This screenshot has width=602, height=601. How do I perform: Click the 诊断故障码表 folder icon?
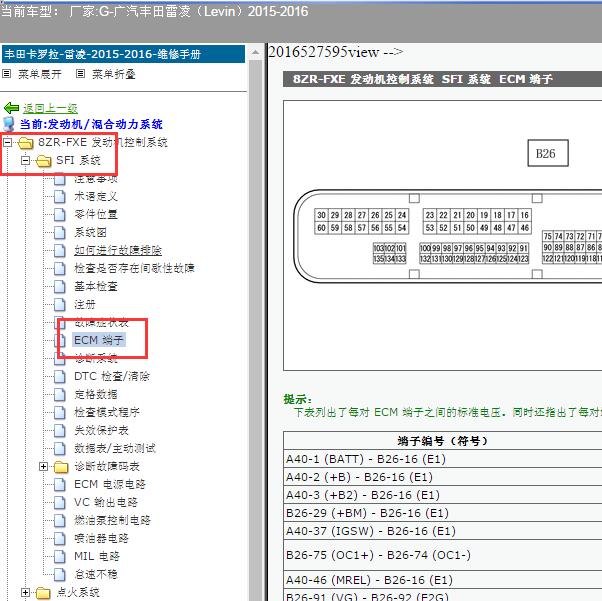(60, 467)
